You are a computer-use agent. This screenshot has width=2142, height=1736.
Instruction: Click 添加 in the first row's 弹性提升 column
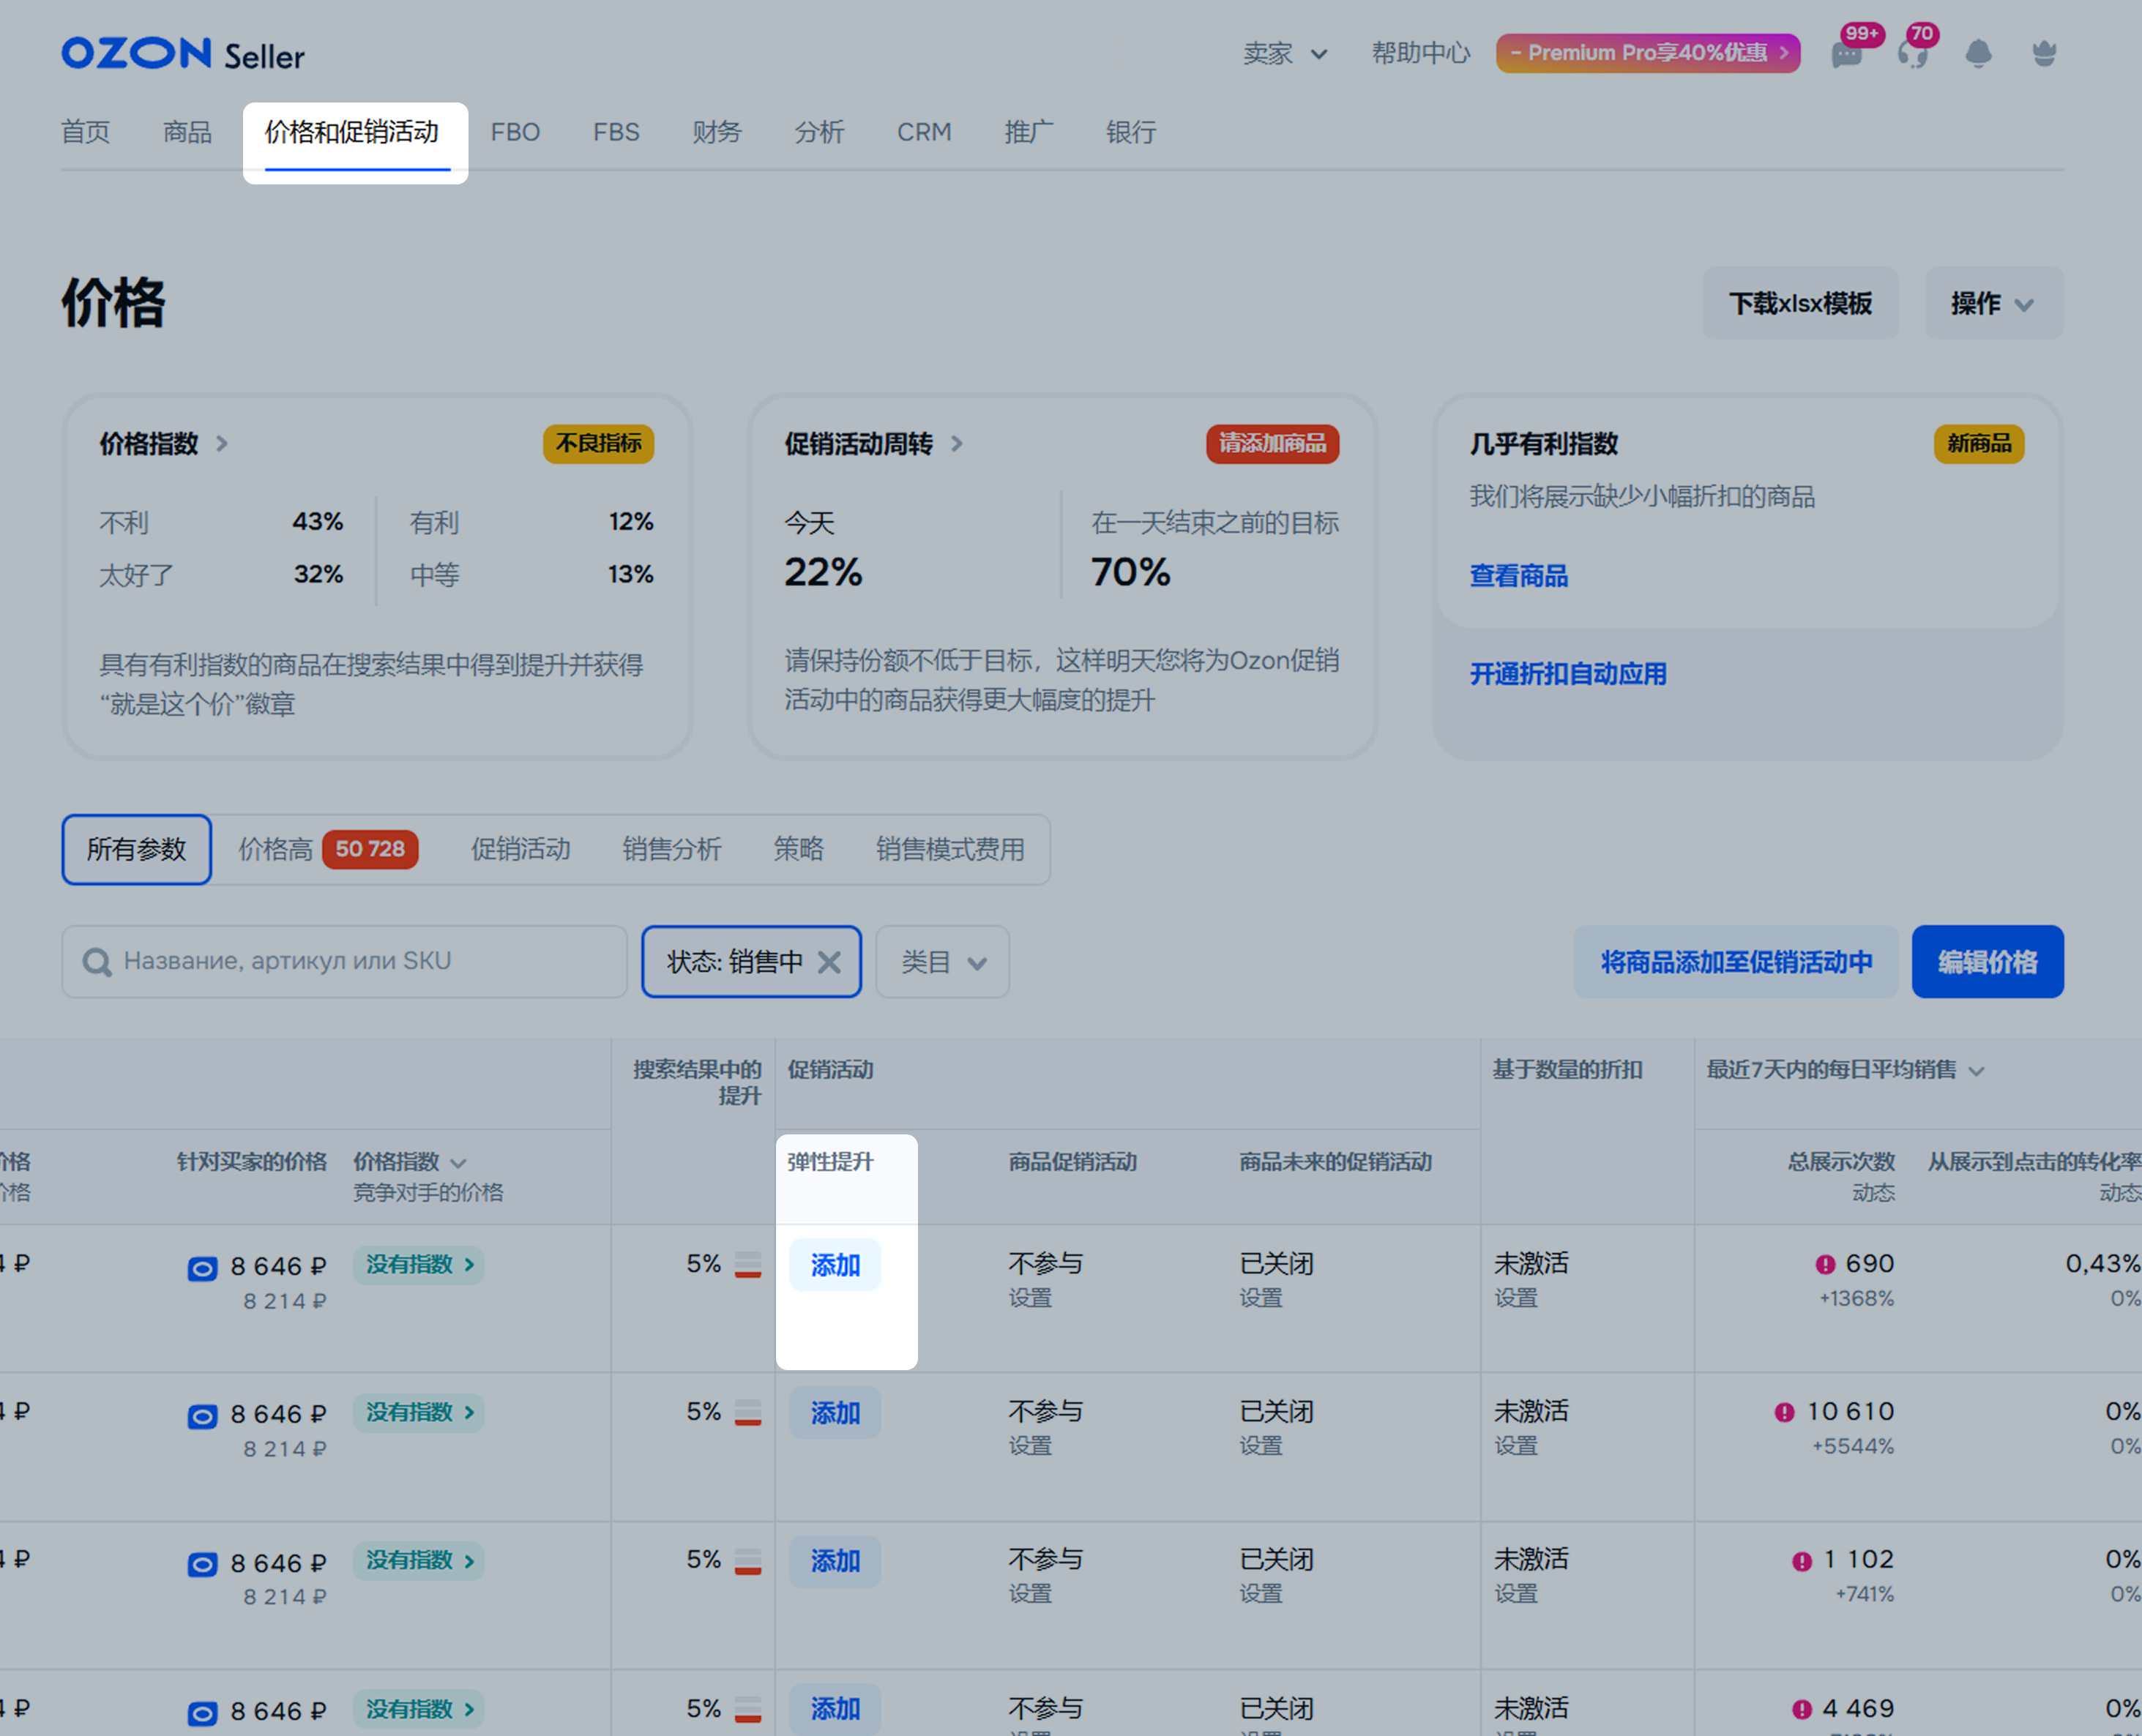tap(835, 1265)
